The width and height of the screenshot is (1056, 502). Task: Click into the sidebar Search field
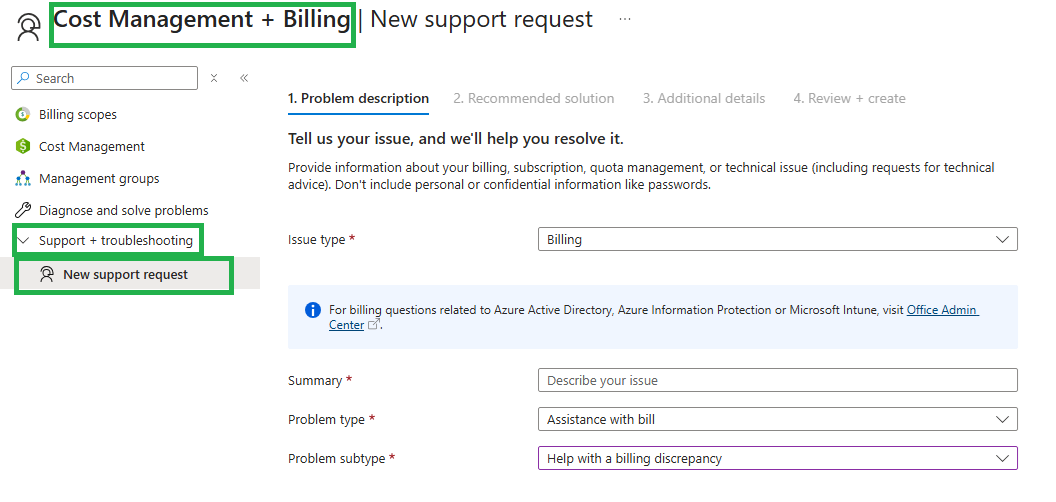pos(104,78)
